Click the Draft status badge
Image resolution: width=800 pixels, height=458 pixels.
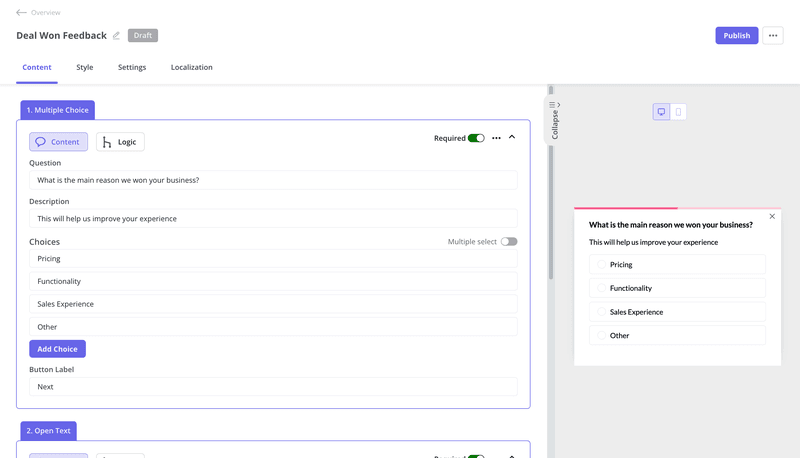(143, 35)
